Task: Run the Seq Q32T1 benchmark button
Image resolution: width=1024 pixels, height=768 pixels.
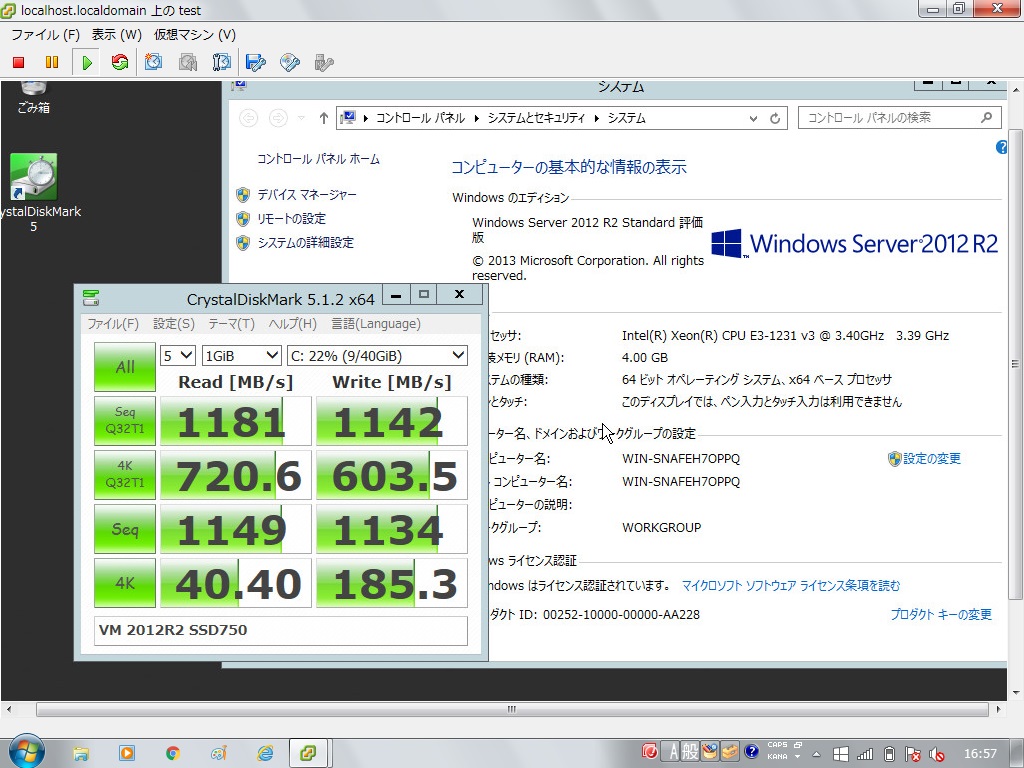Action: (125, 421)
